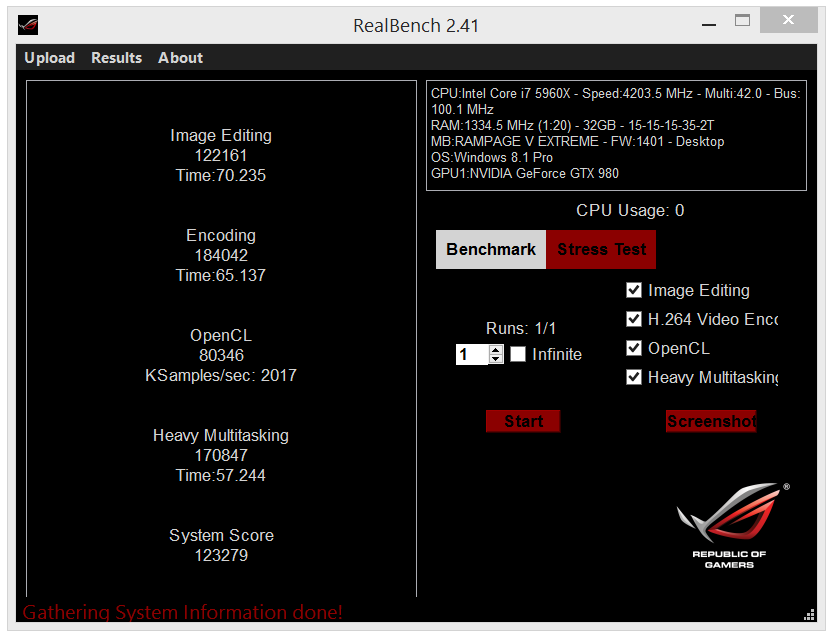Image resolution: width=829 pixels, height=635 pixels.
Task: Click the Time:57.244 value
Action: click(x=221, y=475)
